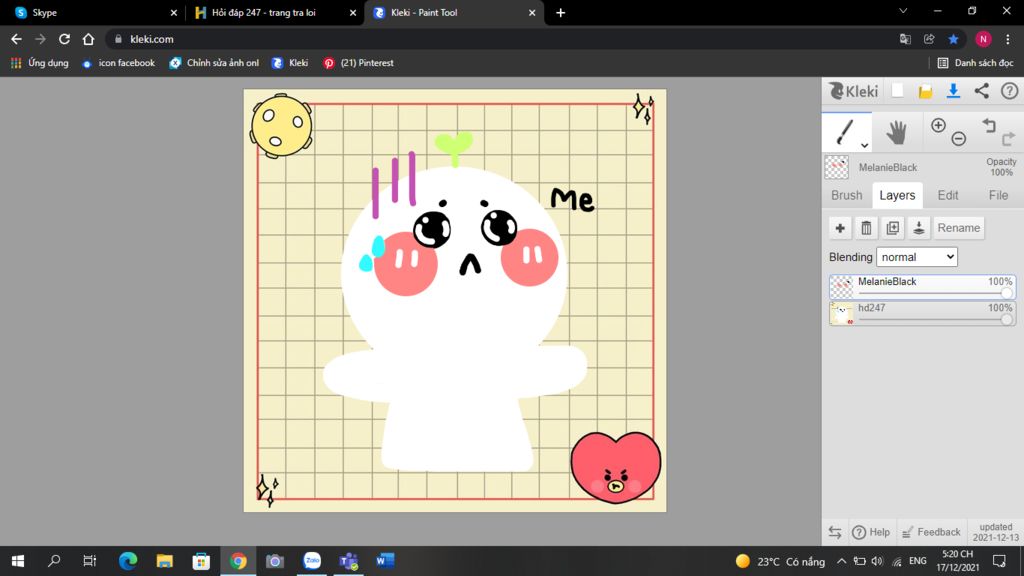This screenshot has width=1024, height=576.
Task: Download the drawing with the save icon
Action: [953, 91]
